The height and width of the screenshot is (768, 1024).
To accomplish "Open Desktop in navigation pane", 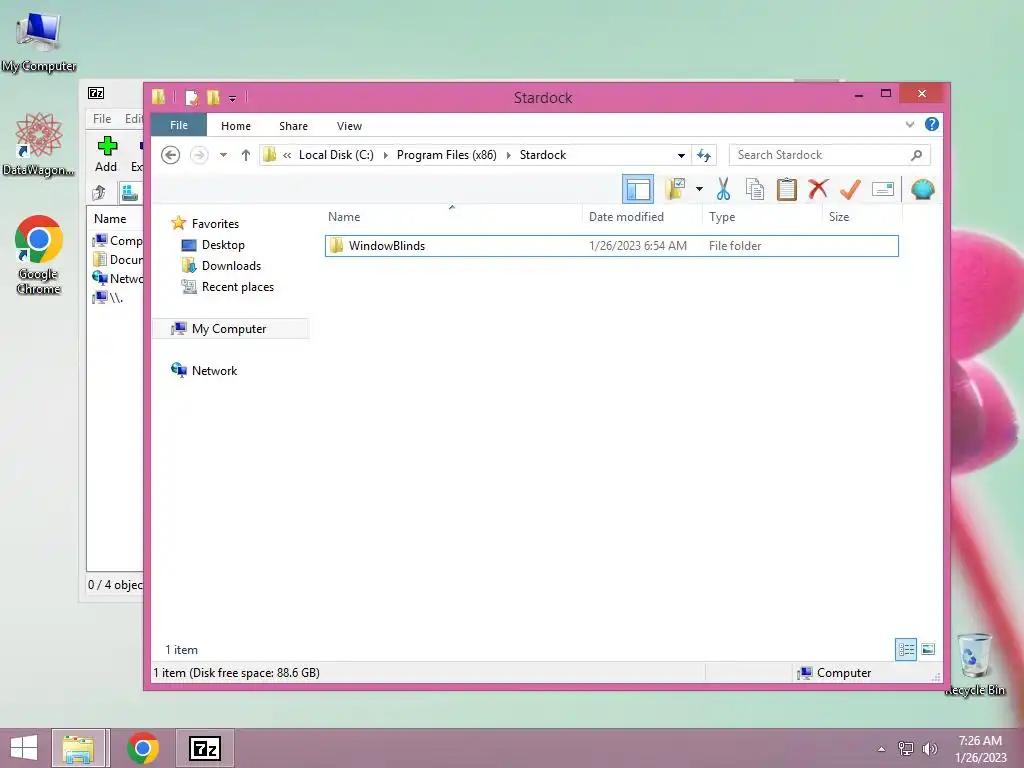I will tap(213, 245).
